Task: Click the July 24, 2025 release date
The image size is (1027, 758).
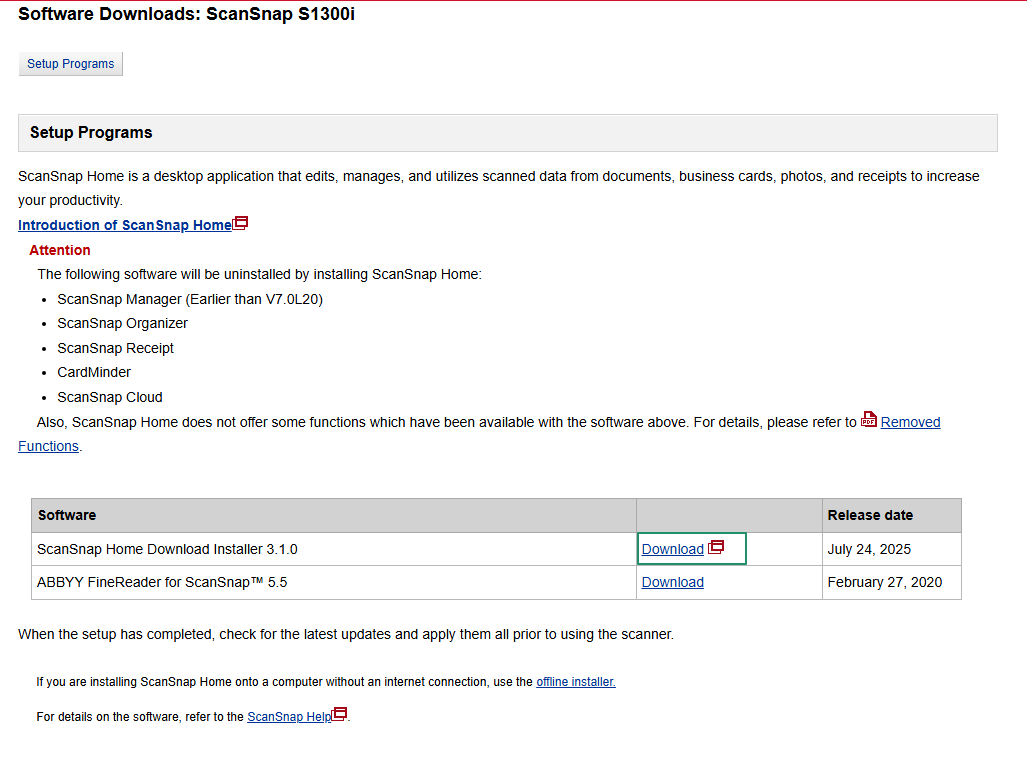Action: tap(869, 549)
